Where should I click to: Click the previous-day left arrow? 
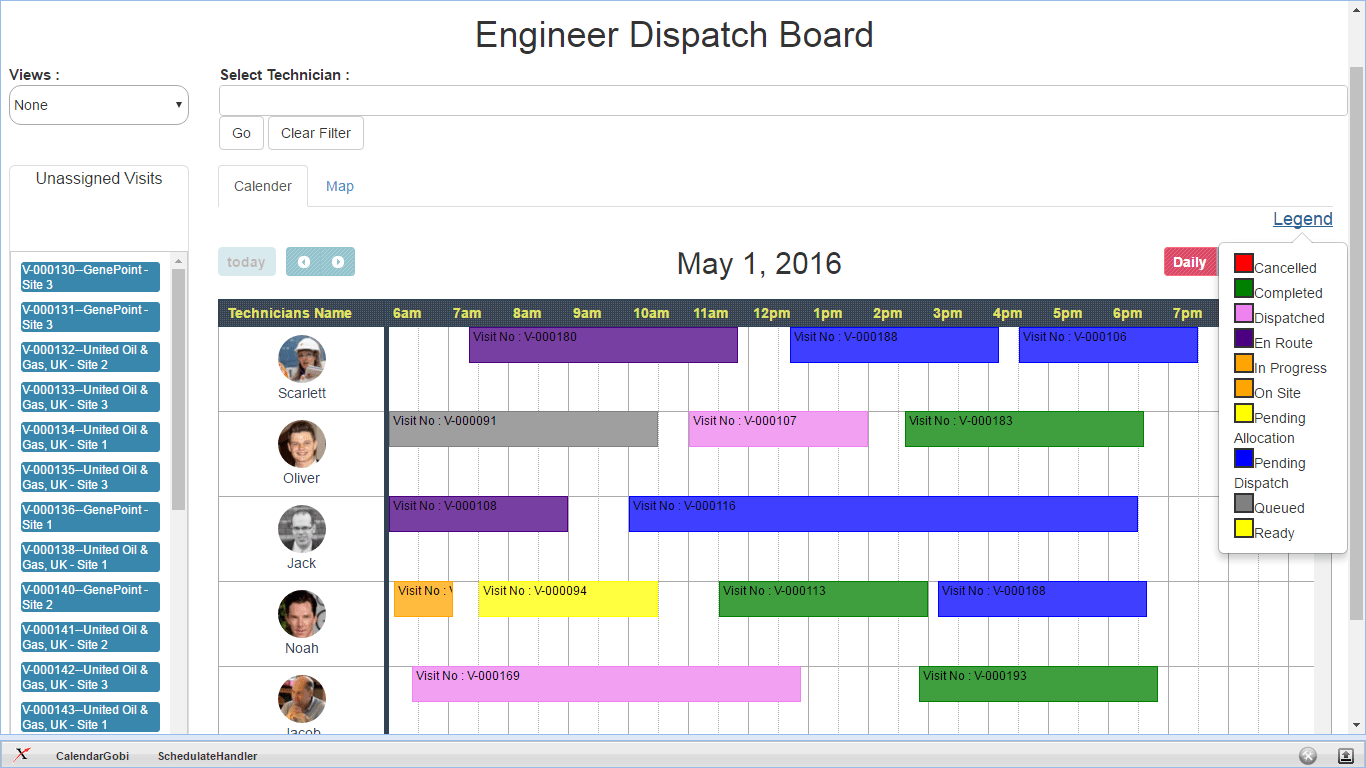(303, 261)
